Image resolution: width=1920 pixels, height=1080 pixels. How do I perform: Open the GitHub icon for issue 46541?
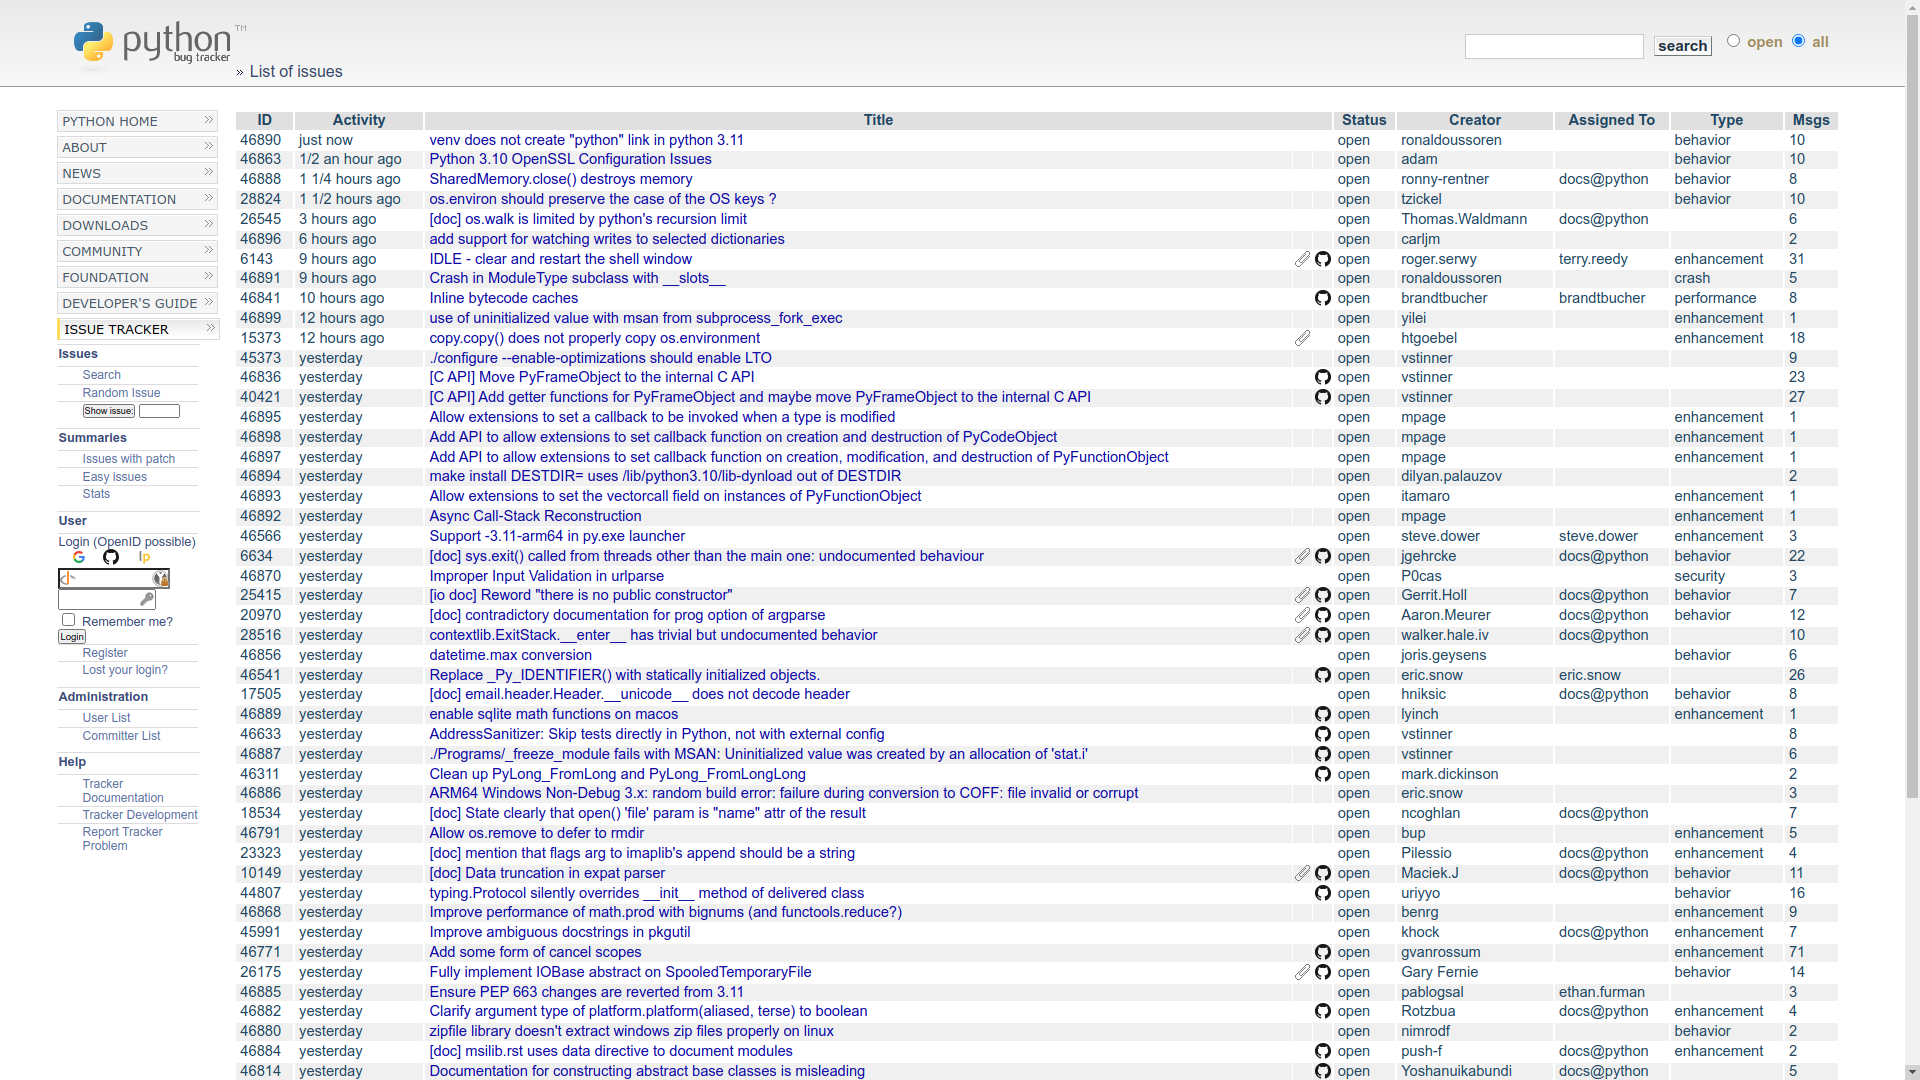pyautogui.click(x=1323, y=675)
